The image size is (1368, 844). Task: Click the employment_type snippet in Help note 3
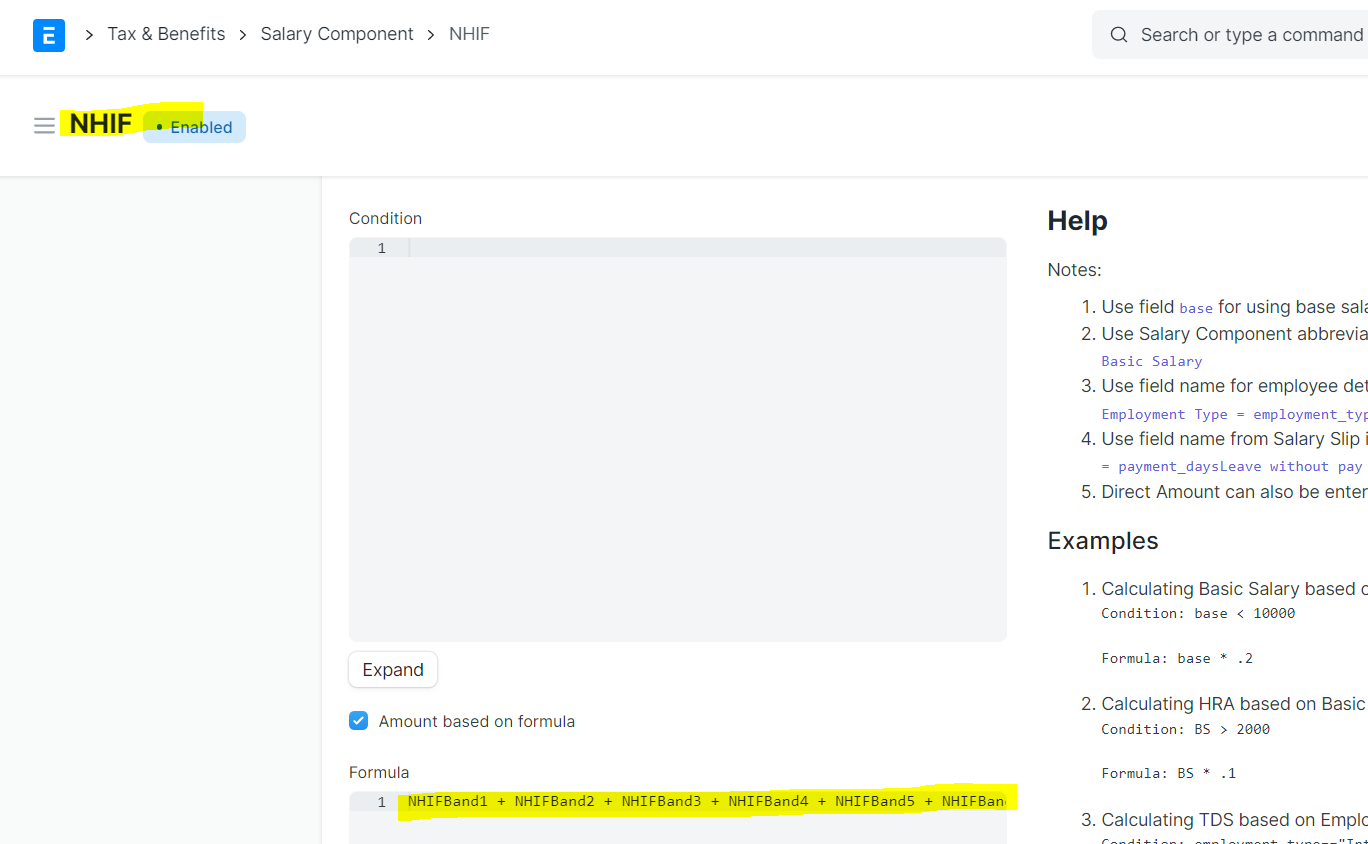[x=1311, y=414]
